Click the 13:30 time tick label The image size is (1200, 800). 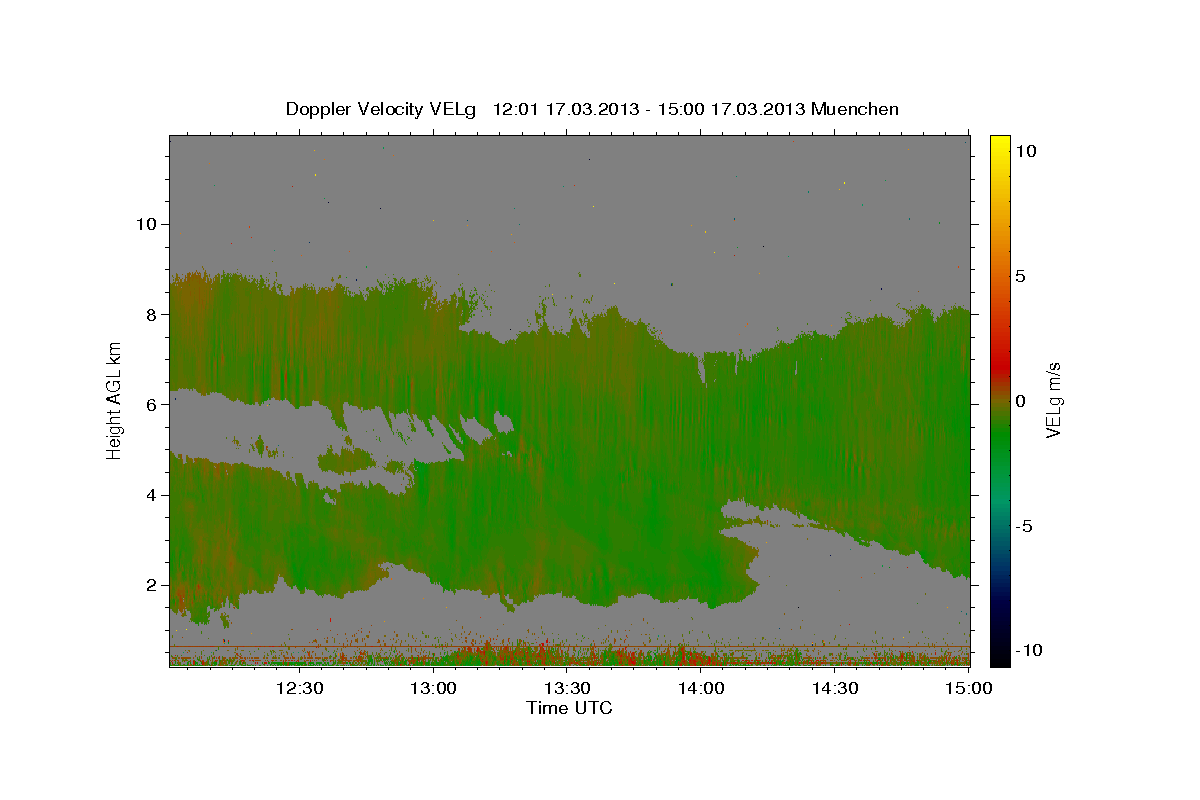[x=567, y=688]
